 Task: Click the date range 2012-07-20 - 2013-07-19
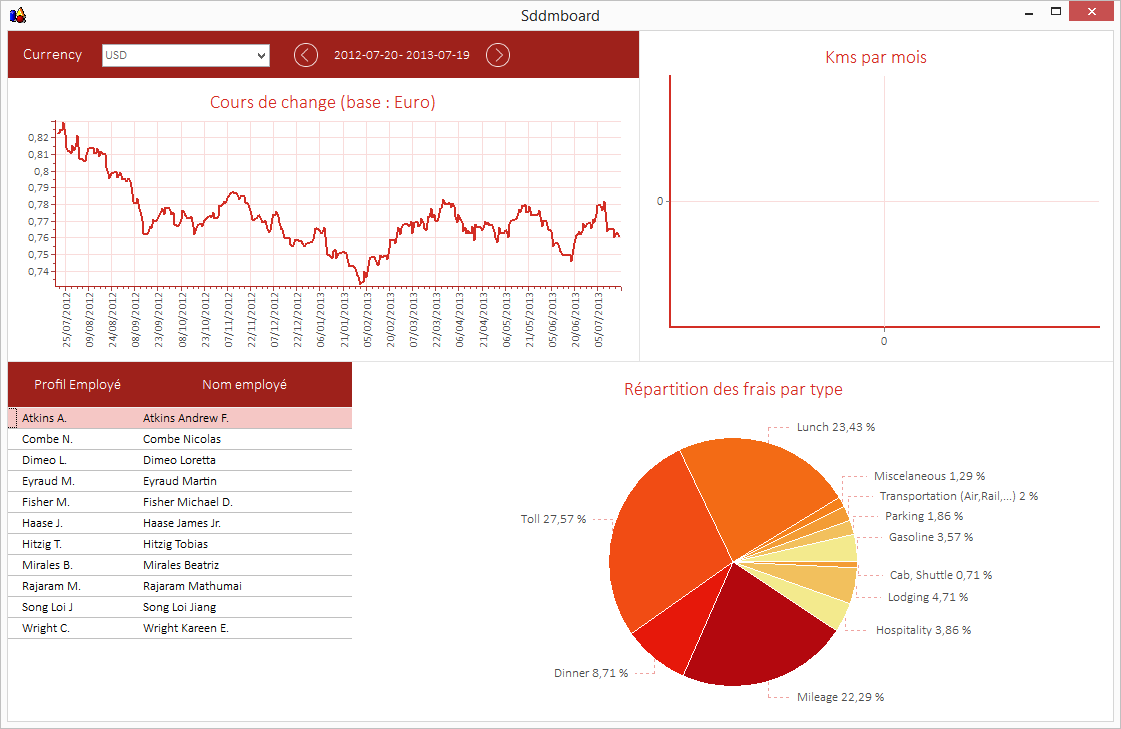402,54
